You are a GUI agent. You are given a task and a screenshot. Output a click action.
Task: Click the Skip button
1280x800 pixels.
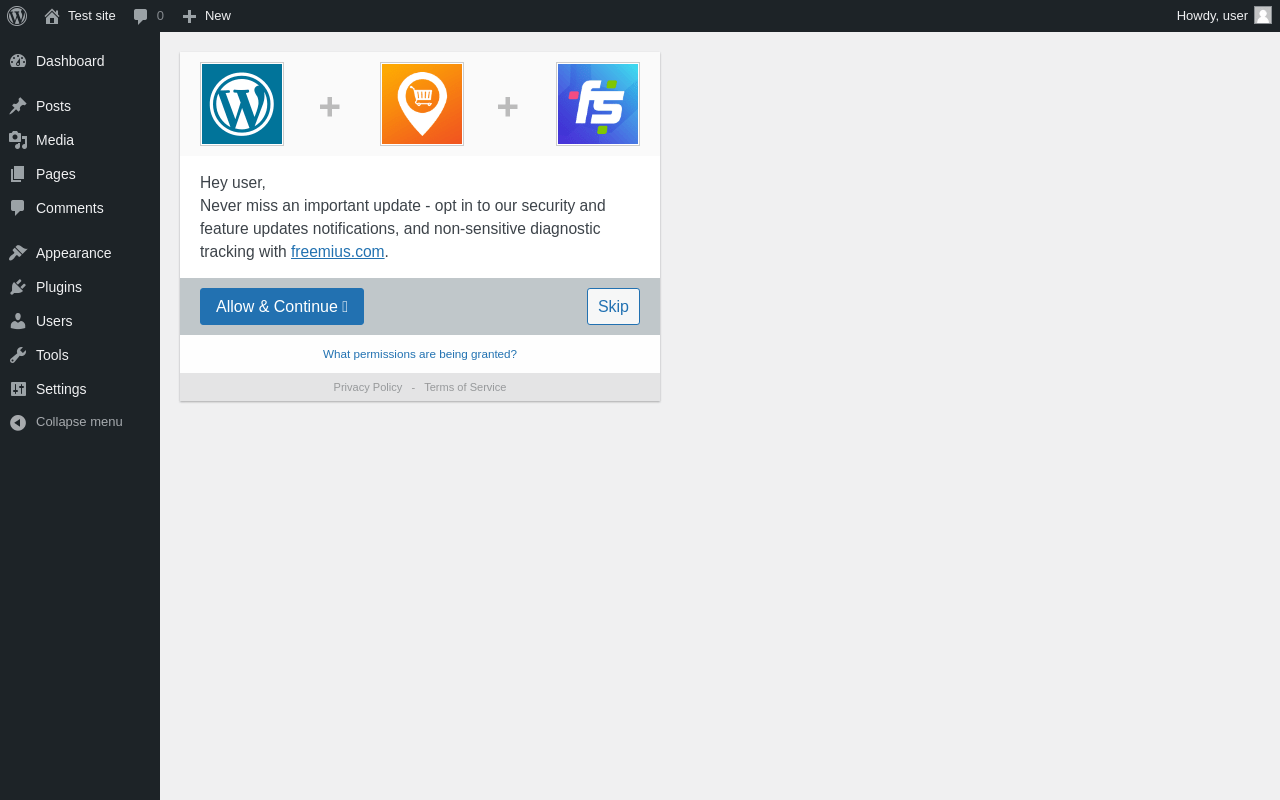point(613,307)
